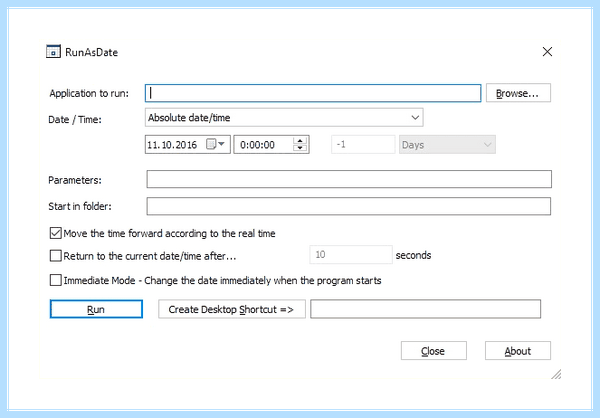Decrease time with the spinner down arrow
The width and height of the screenshot is (600, 418).
pyautogui.click(x=300, y=148)
